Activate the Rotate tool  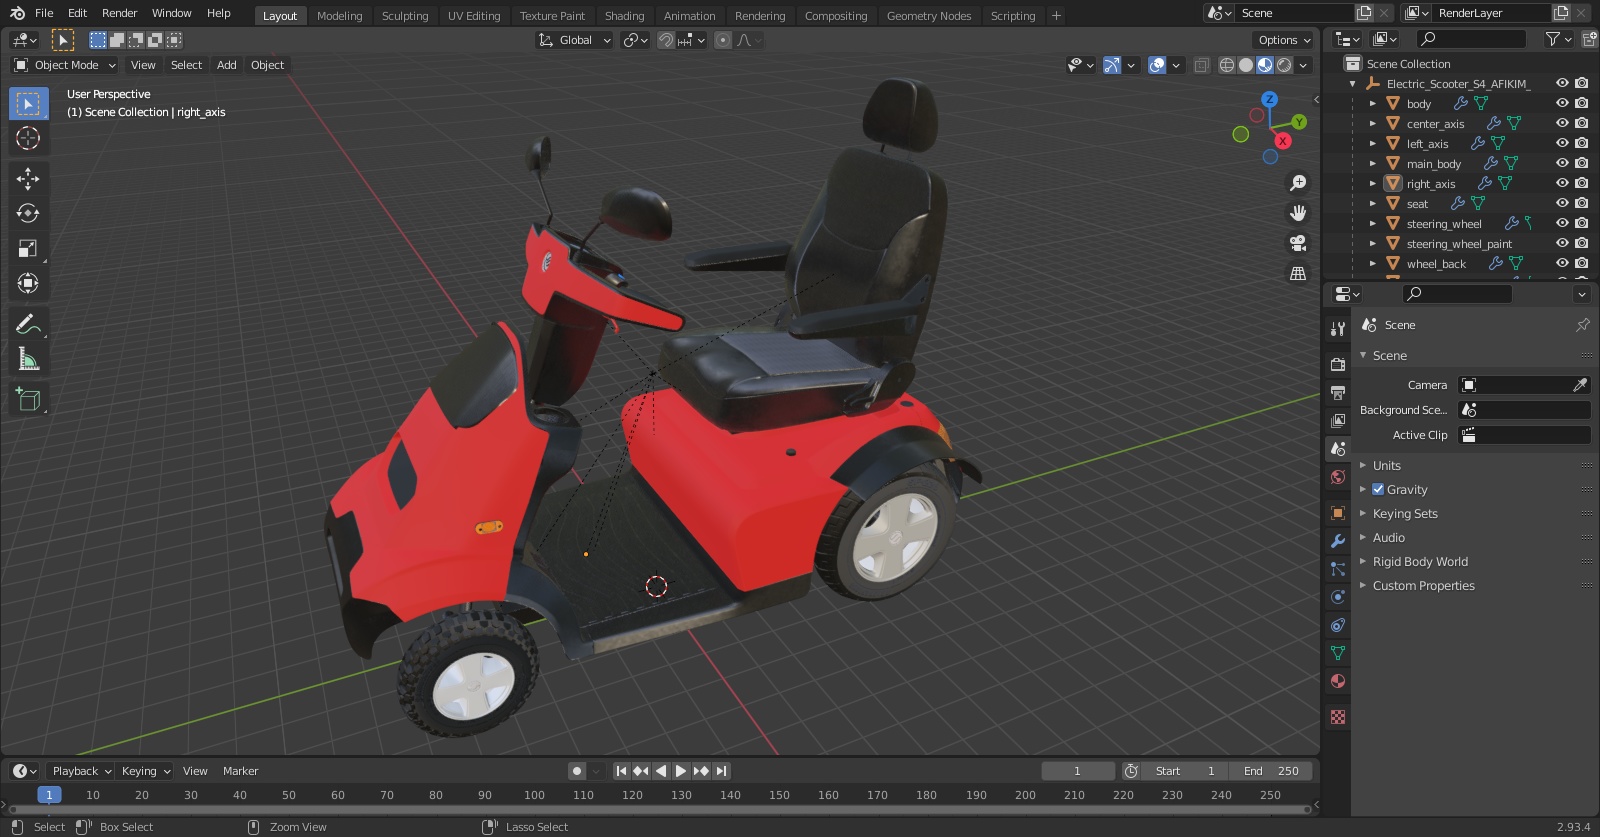28,214
